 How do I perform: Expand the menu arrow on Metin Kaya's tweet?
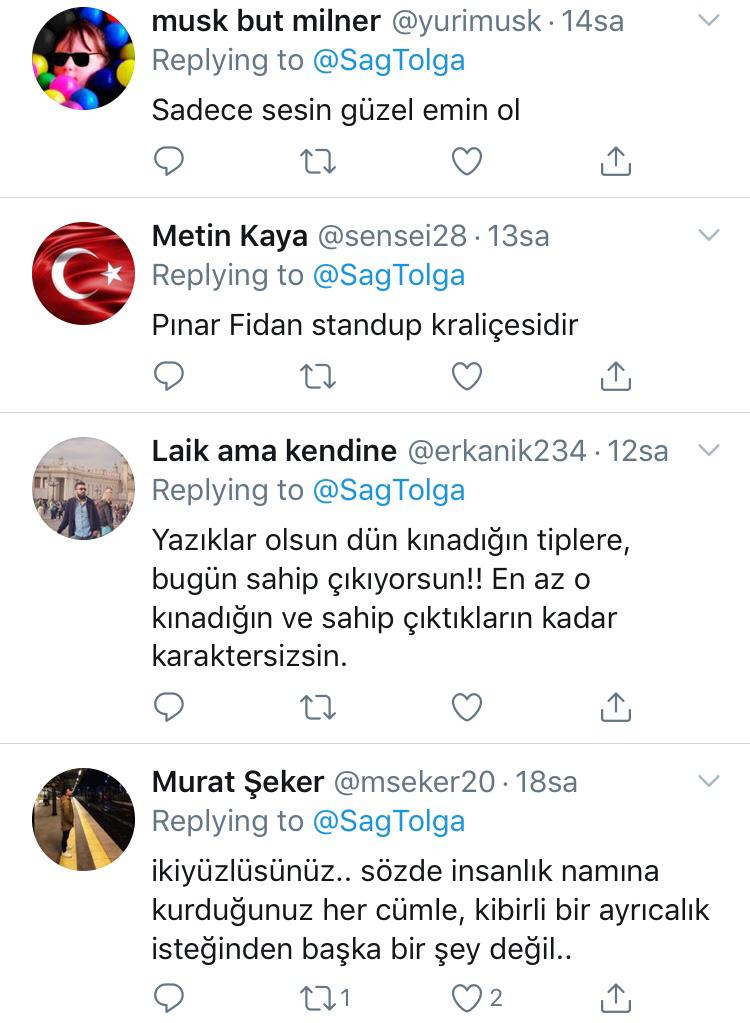(x=708, y=235)
